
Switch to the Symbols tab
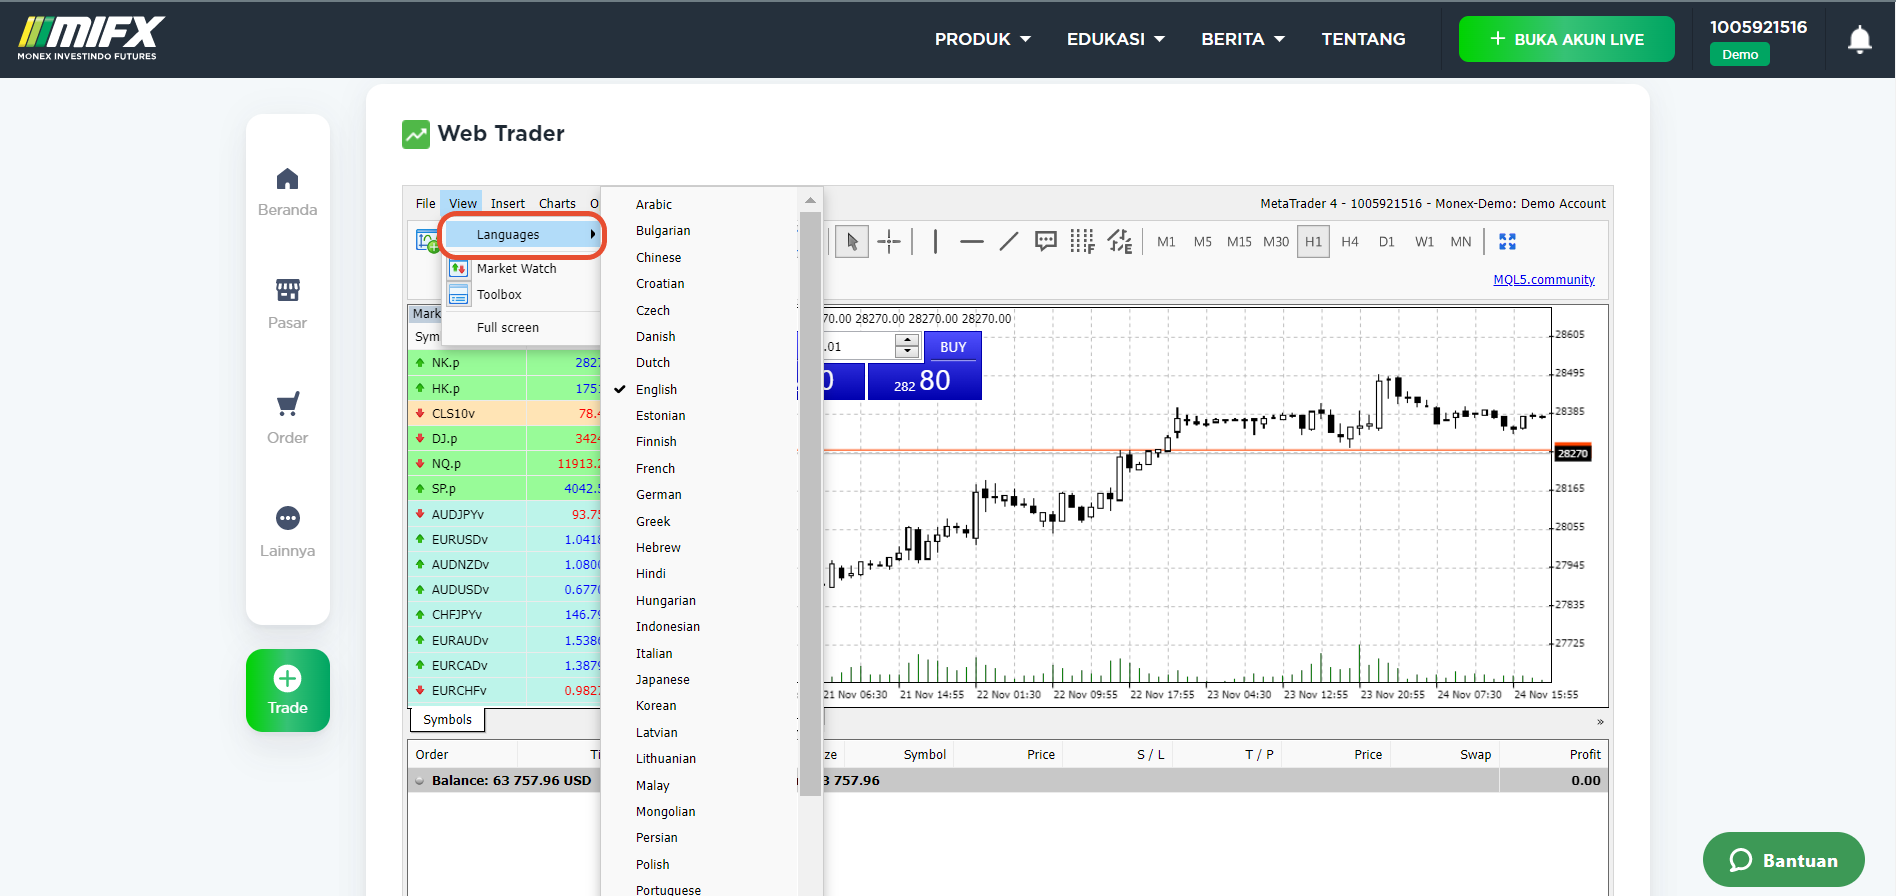[x=447, y=719]
